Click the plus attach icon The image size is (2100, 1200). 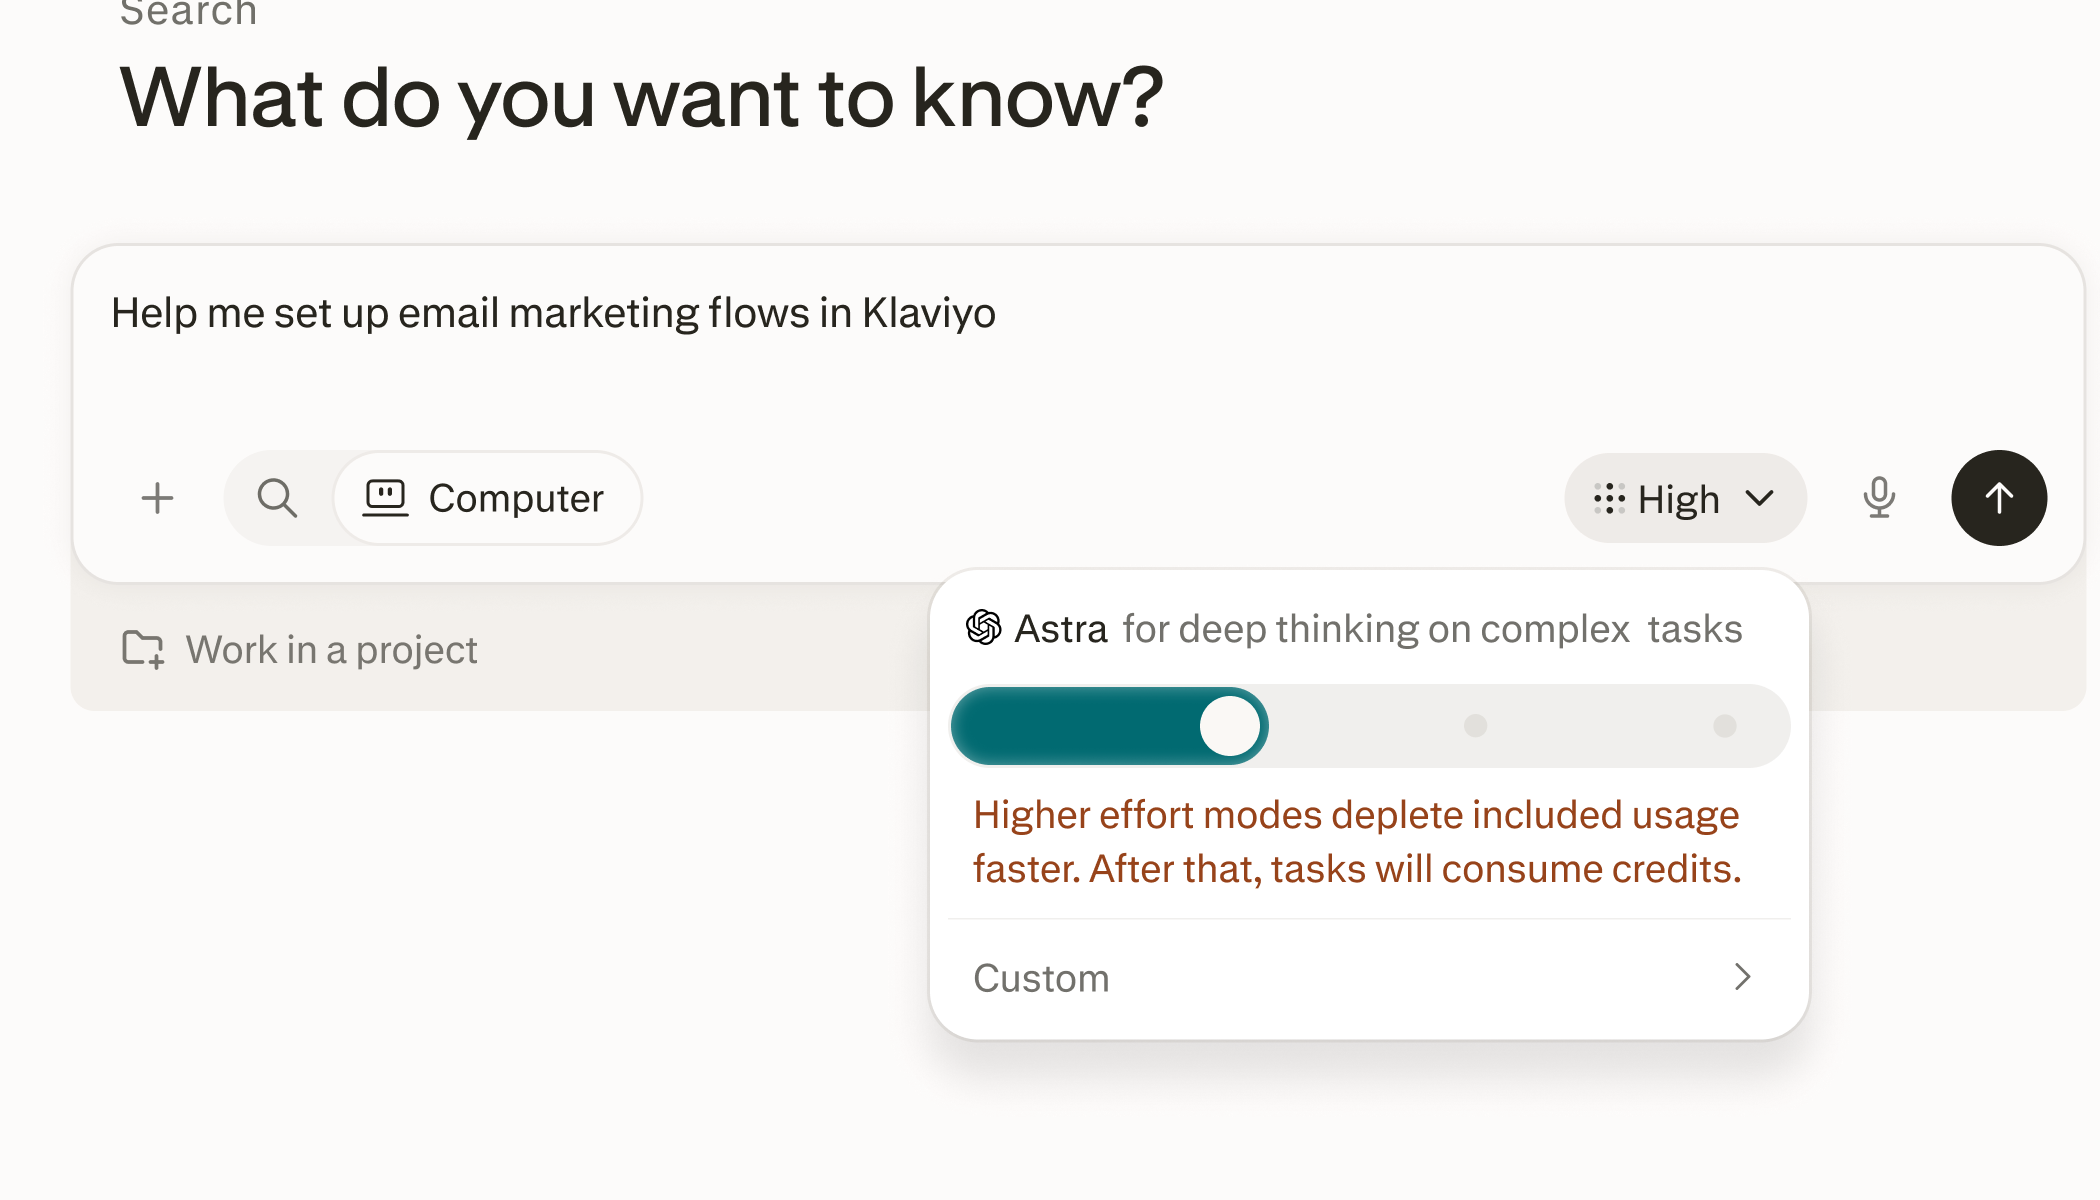pos(157,498)
